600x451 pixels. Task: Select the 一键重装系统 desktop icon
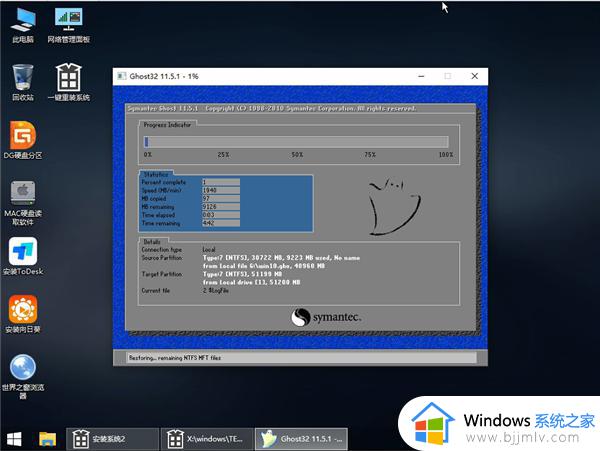click(68, 82)
